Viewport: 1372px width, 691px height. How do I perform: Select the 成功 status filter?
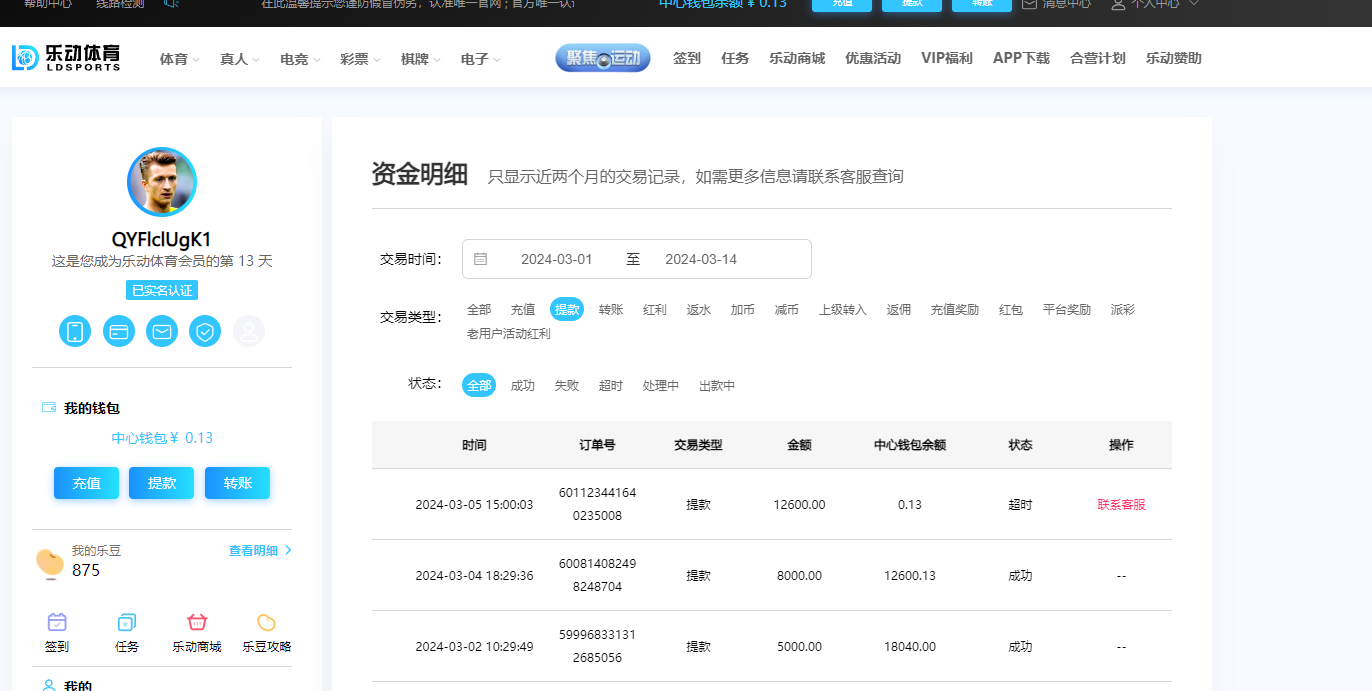[x=523, y=386]
